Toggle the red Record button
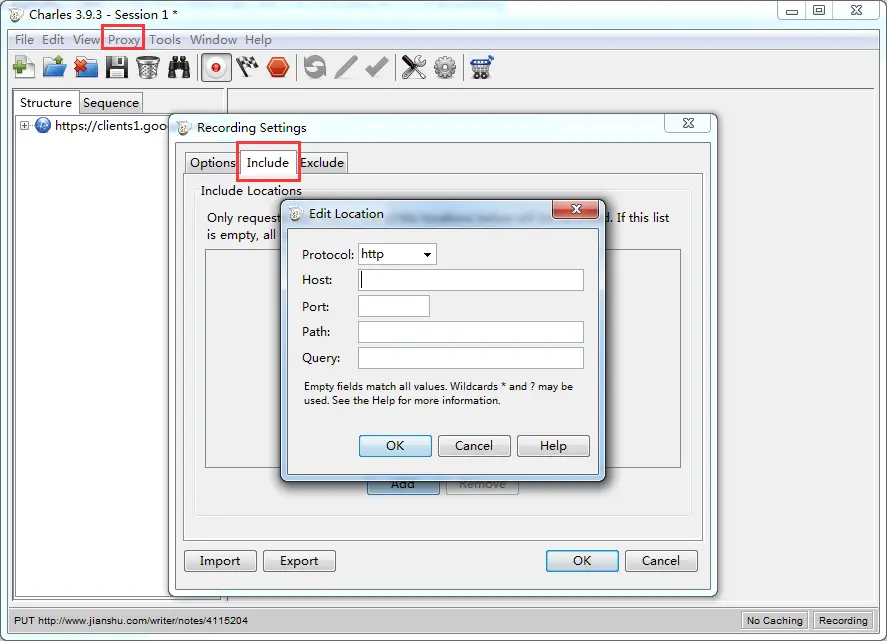This screenshot has height=641, width=887. click(x=216, y=68)
